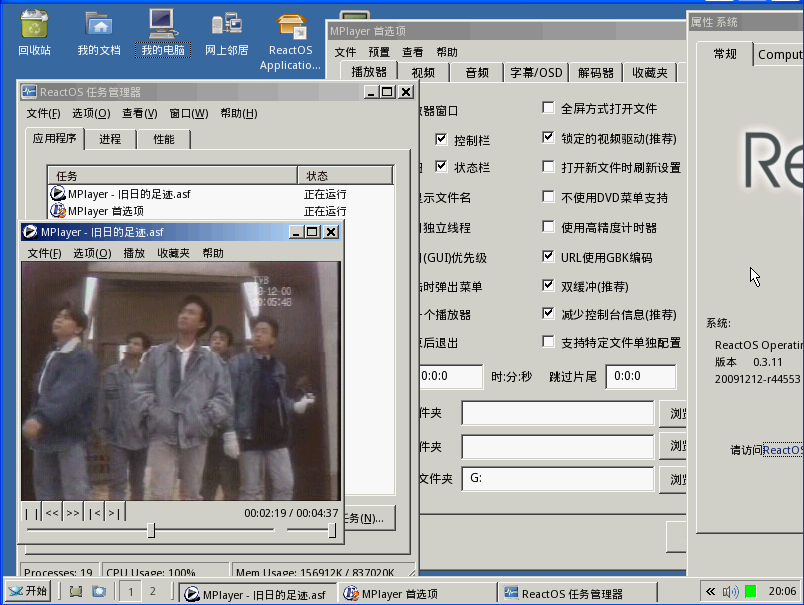Click the ReactOS website link in System Properties

pyautogui.click(x=783, y=450)
